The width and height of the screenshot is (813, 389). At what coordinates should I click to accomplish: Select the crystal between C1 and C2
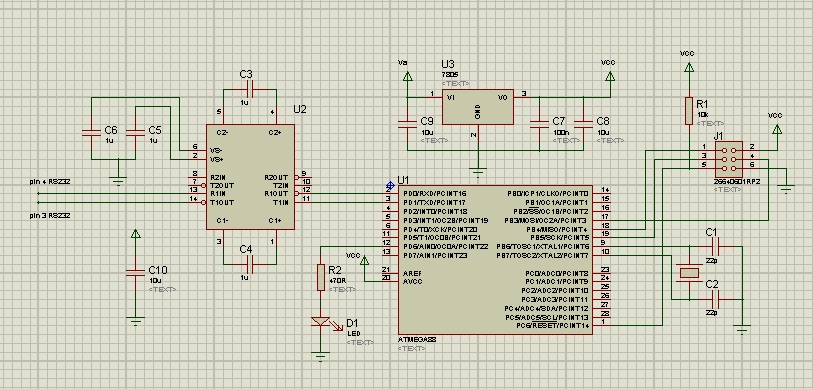point(689,272)
